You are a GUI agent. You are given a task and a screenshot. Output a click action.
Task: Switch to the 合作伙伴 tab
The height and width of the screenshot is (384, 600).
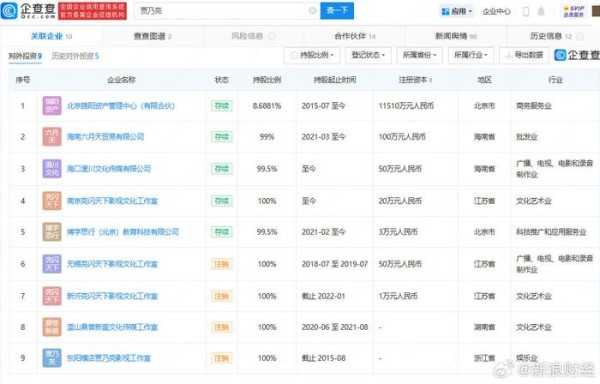tap(355, 36)
